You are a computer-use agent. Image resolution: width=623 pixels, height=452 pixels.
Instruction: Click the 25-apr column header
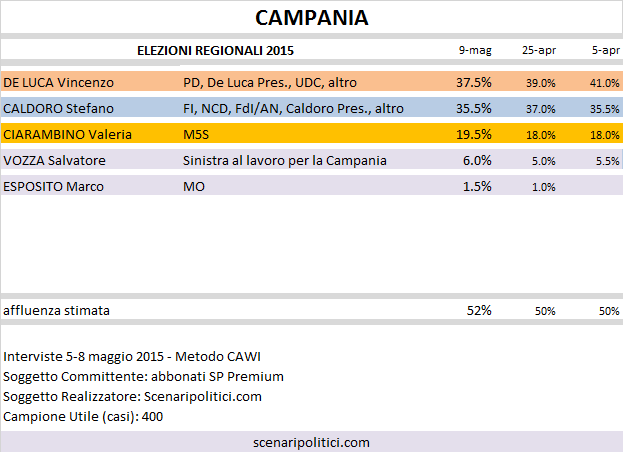coord(539,50)
